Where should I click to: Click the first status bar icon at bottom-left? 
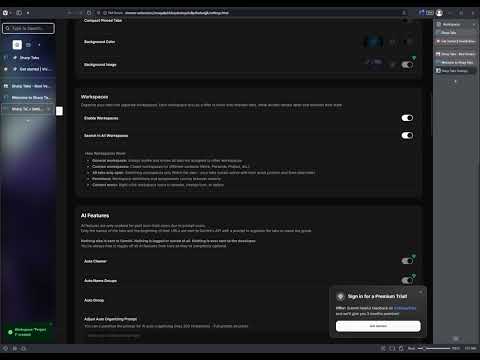pyautogui.click(x=5, y=348)
